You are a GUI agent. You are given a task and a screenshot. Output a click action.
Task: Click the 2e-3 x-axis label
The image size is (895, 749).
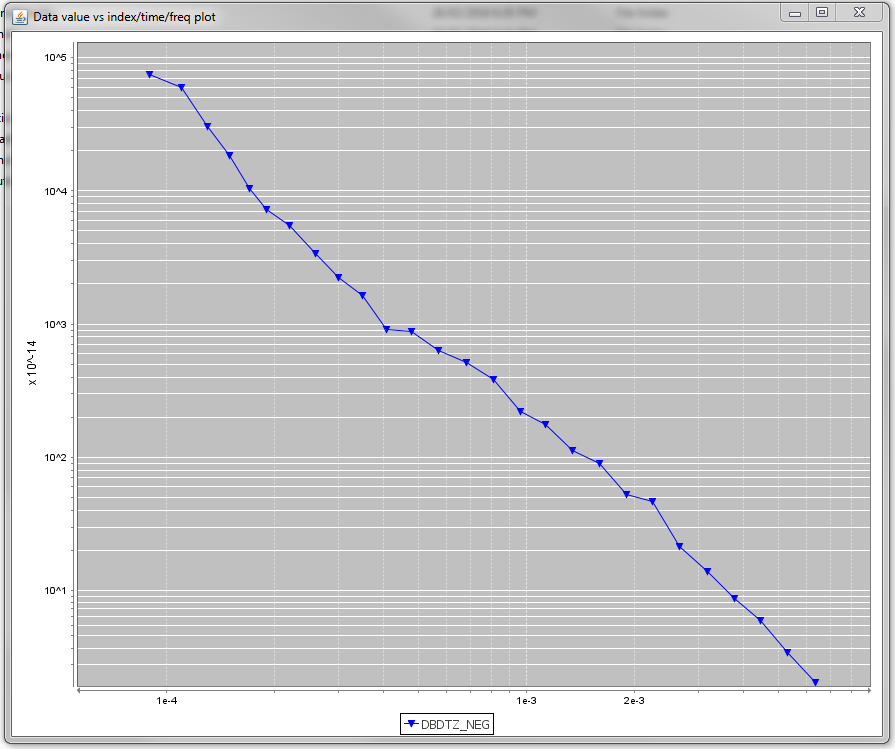tap(634, 701)
